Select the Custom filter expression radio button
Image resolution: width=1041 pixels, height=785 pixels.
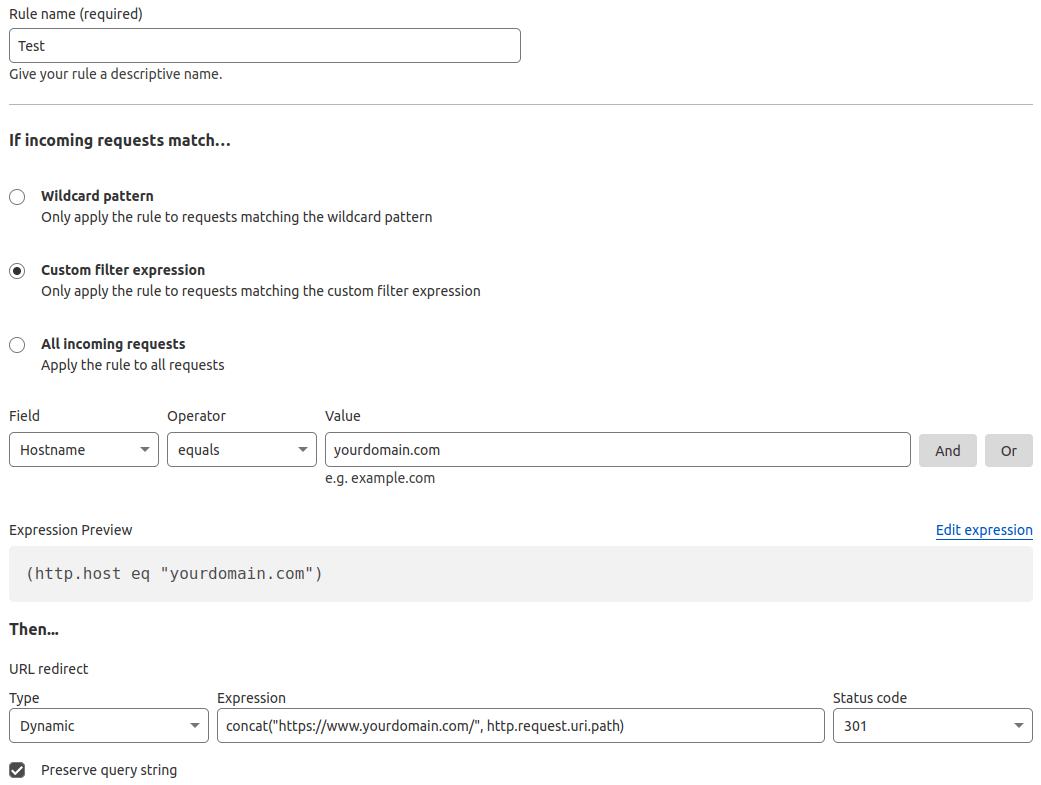(17, 271)
